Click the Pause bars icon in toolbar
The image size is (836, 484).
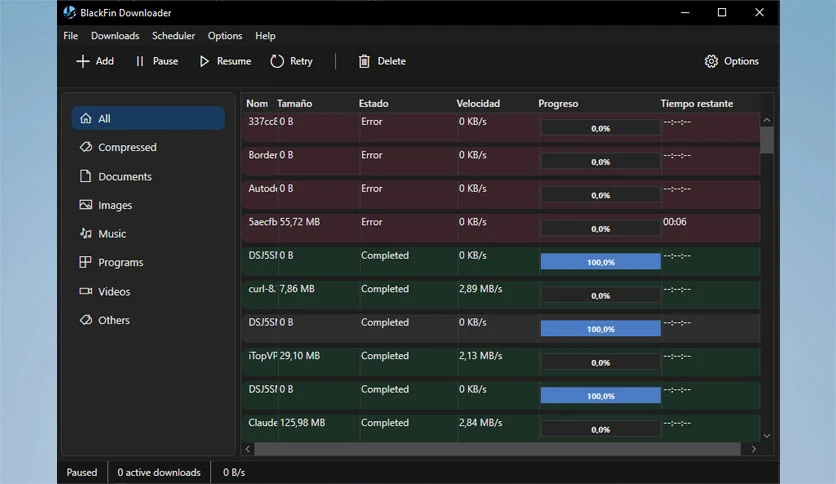(x=140, y=61)
